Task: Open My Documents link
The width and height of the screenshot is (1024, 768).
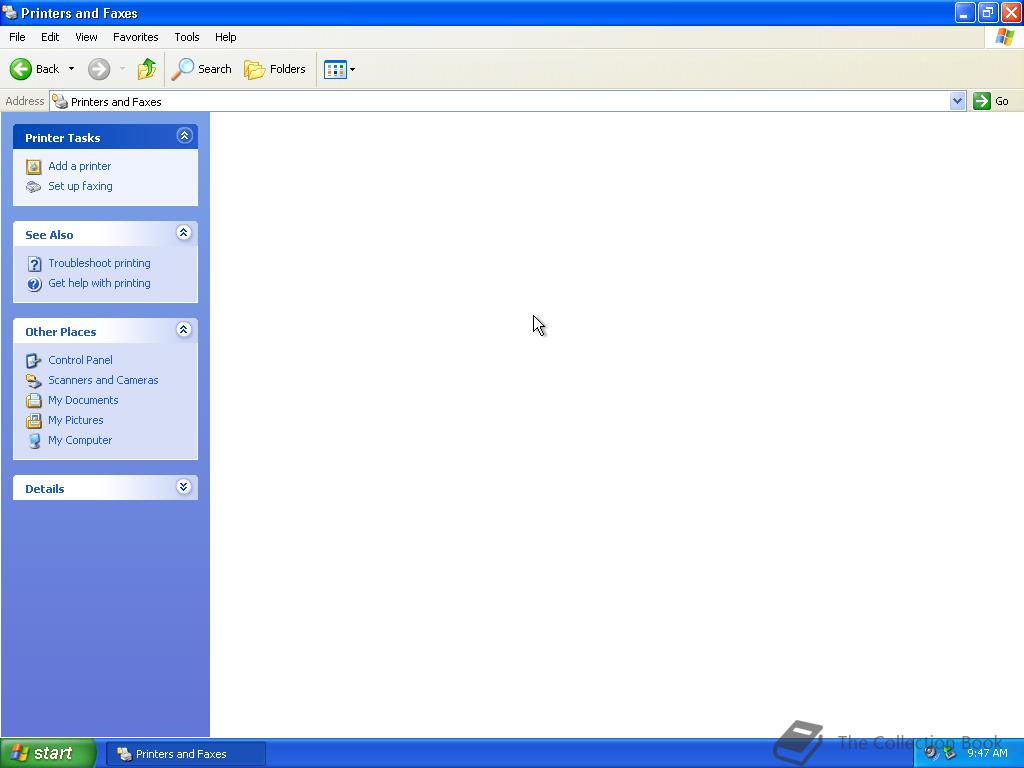Action: pos(83,400)
